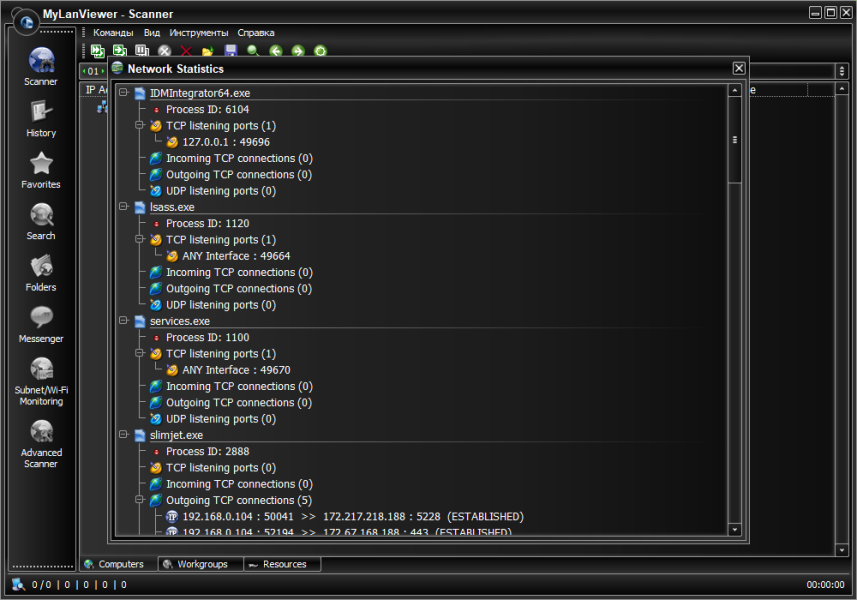Screen dimensions: 857x600
Task: Click the red X delete toolbar icon
Action: click(x=186, y=51)
